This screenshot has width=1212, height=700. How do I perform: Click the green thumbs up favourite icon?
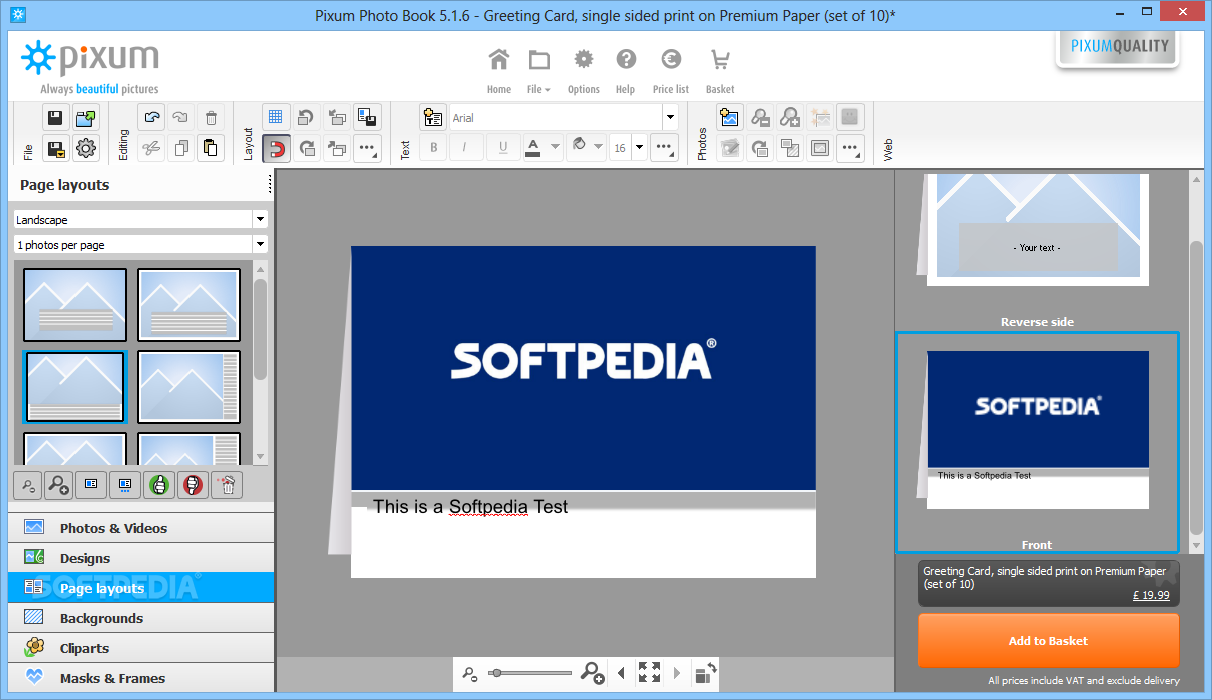[157, 485]
